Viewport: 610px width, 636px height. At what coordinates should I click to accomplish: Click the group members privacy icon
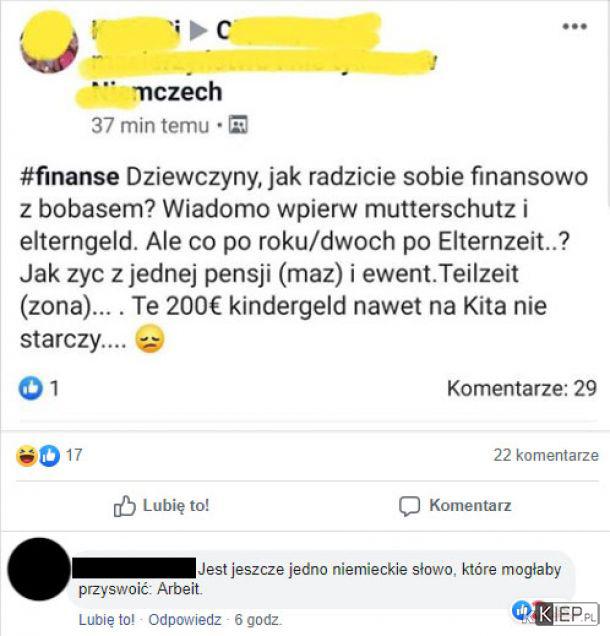click(x=238, y=125)
